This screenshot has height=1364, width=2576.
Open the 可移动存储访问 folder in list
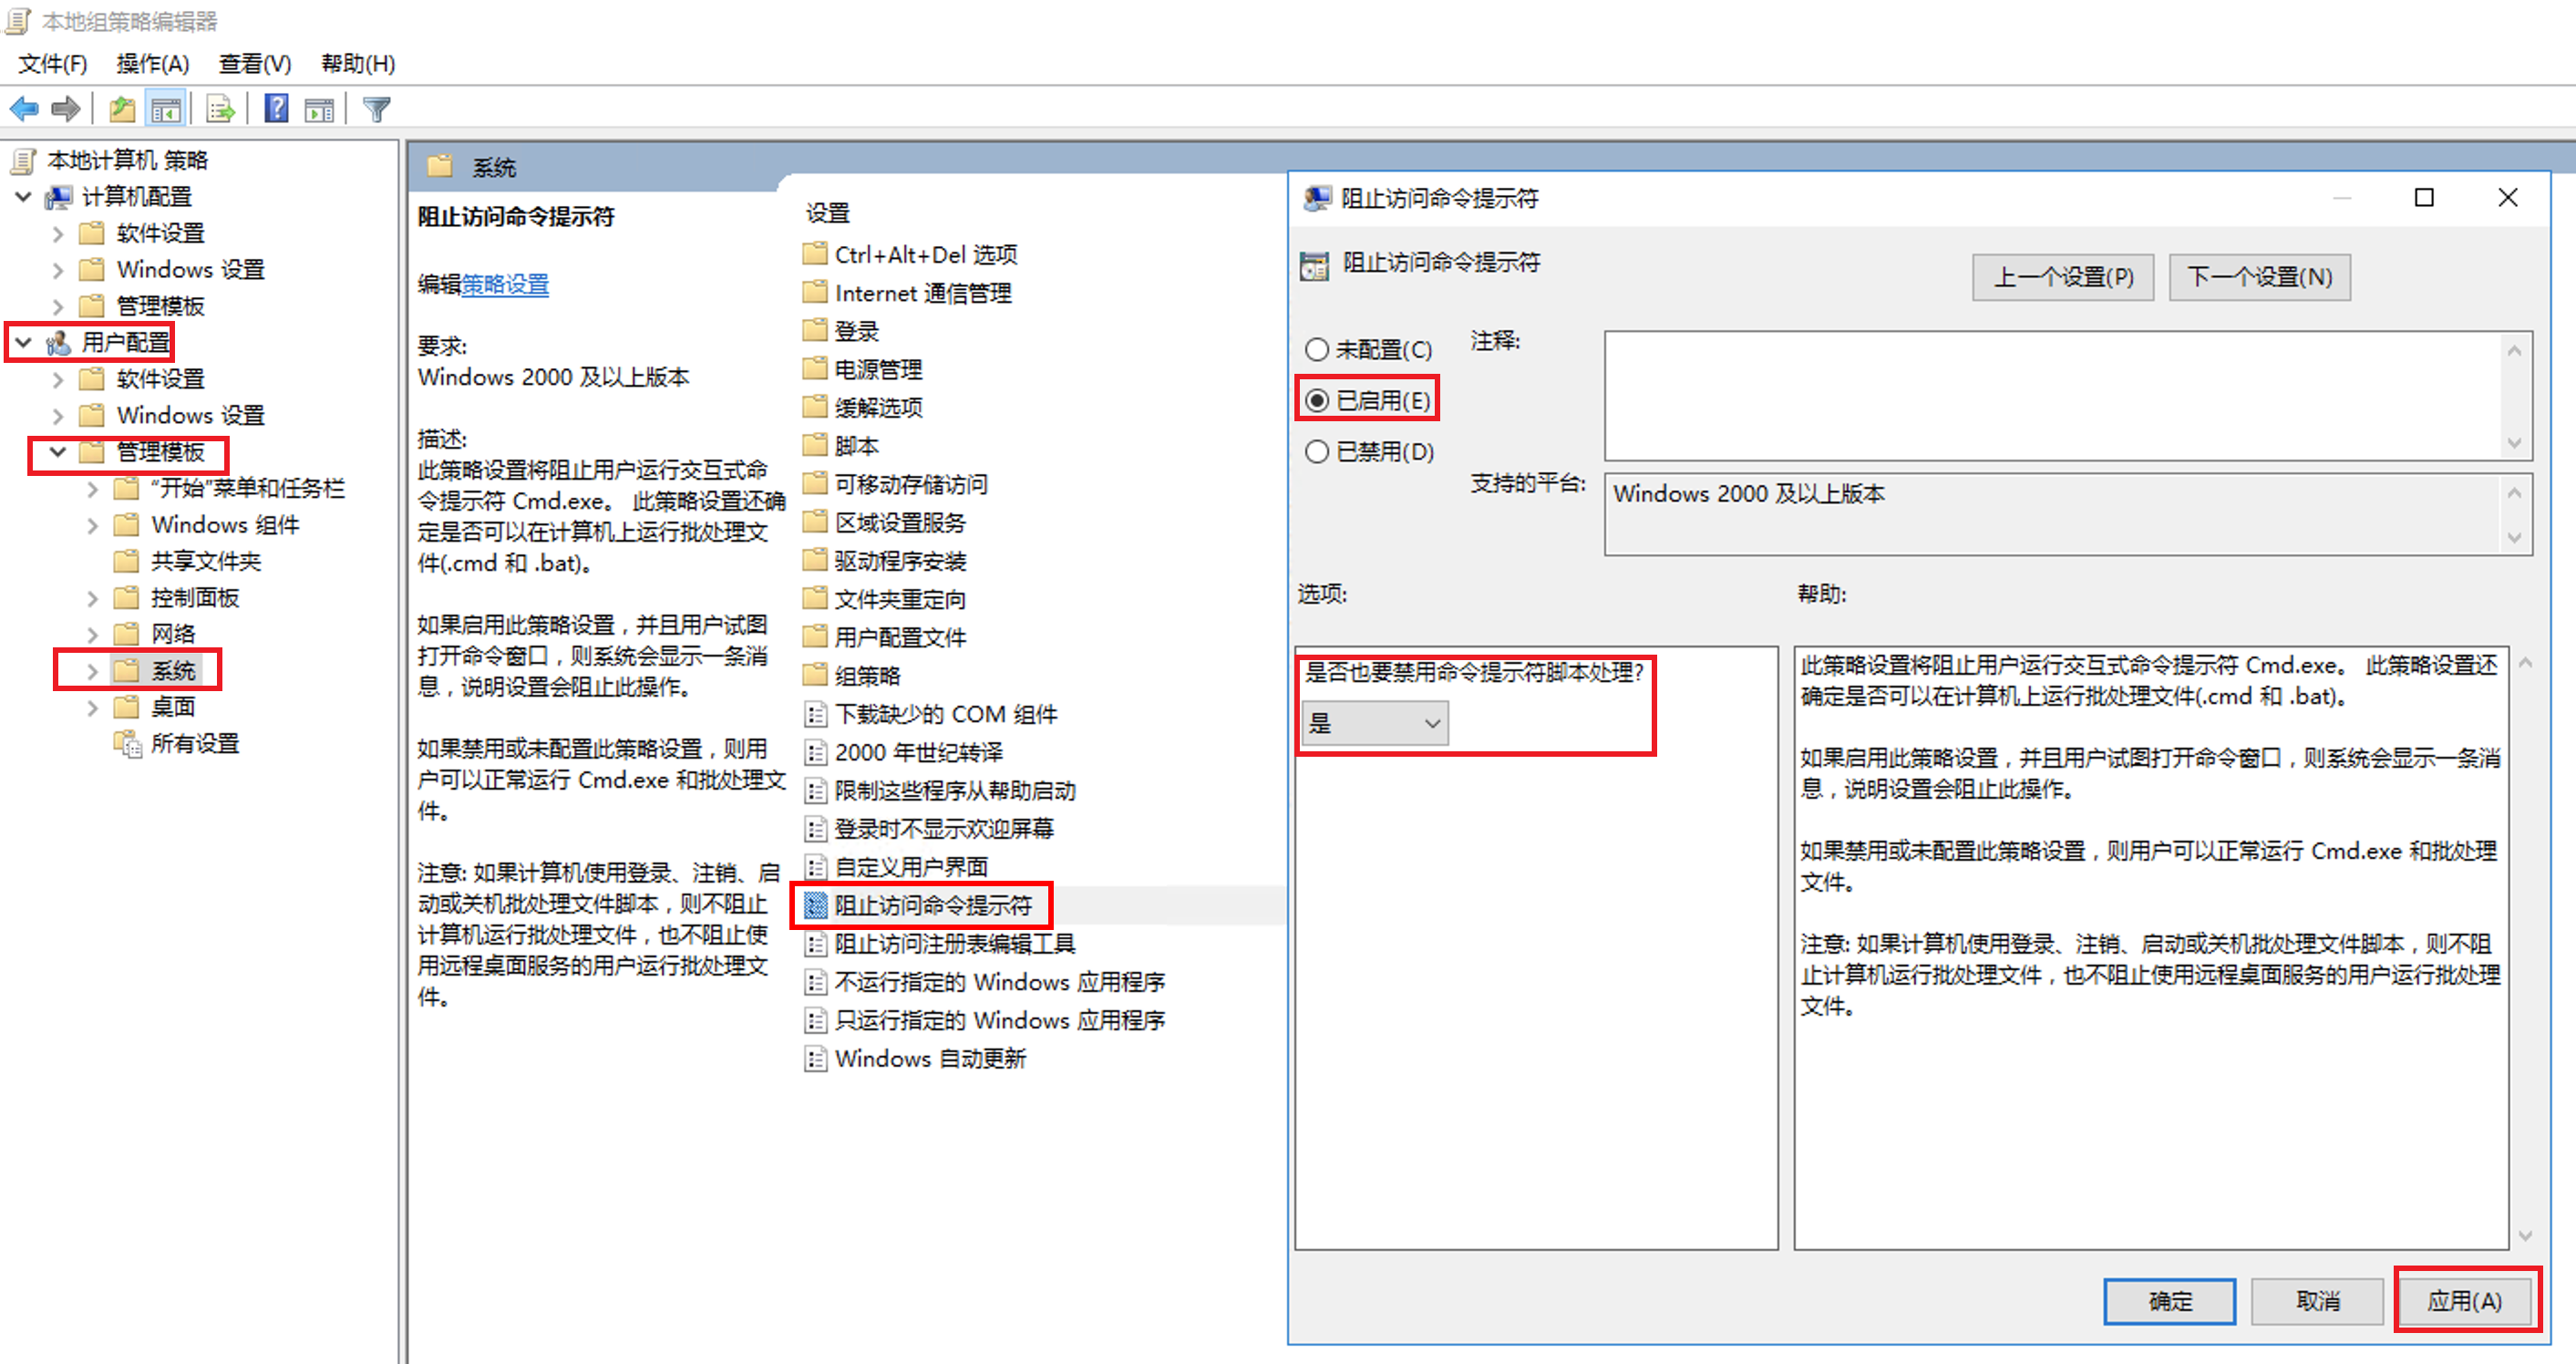(x=911, y=484)
